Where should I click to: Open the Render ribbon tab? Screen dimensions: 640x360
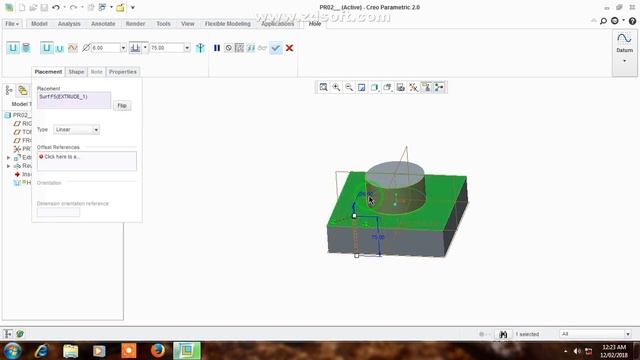pos(135,24)
